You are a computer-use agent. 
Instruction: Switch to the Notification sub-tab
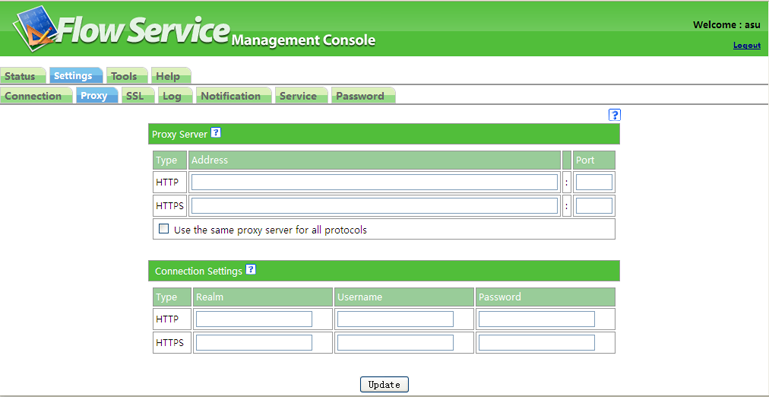tap(233, 96)
